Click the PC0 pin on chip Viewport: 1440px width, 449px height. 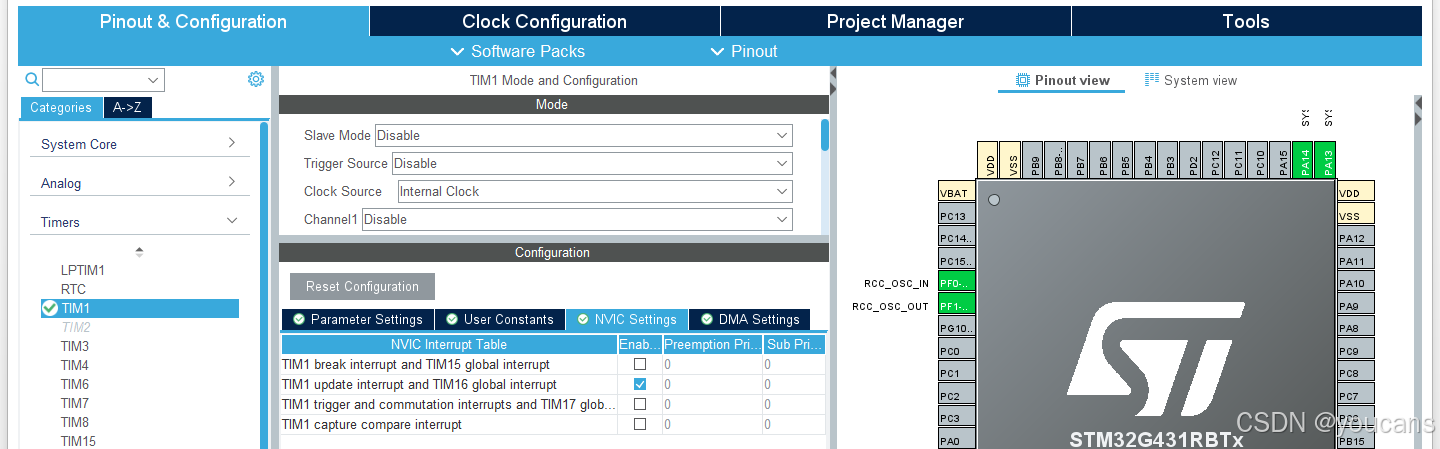(x=957, y=351)
